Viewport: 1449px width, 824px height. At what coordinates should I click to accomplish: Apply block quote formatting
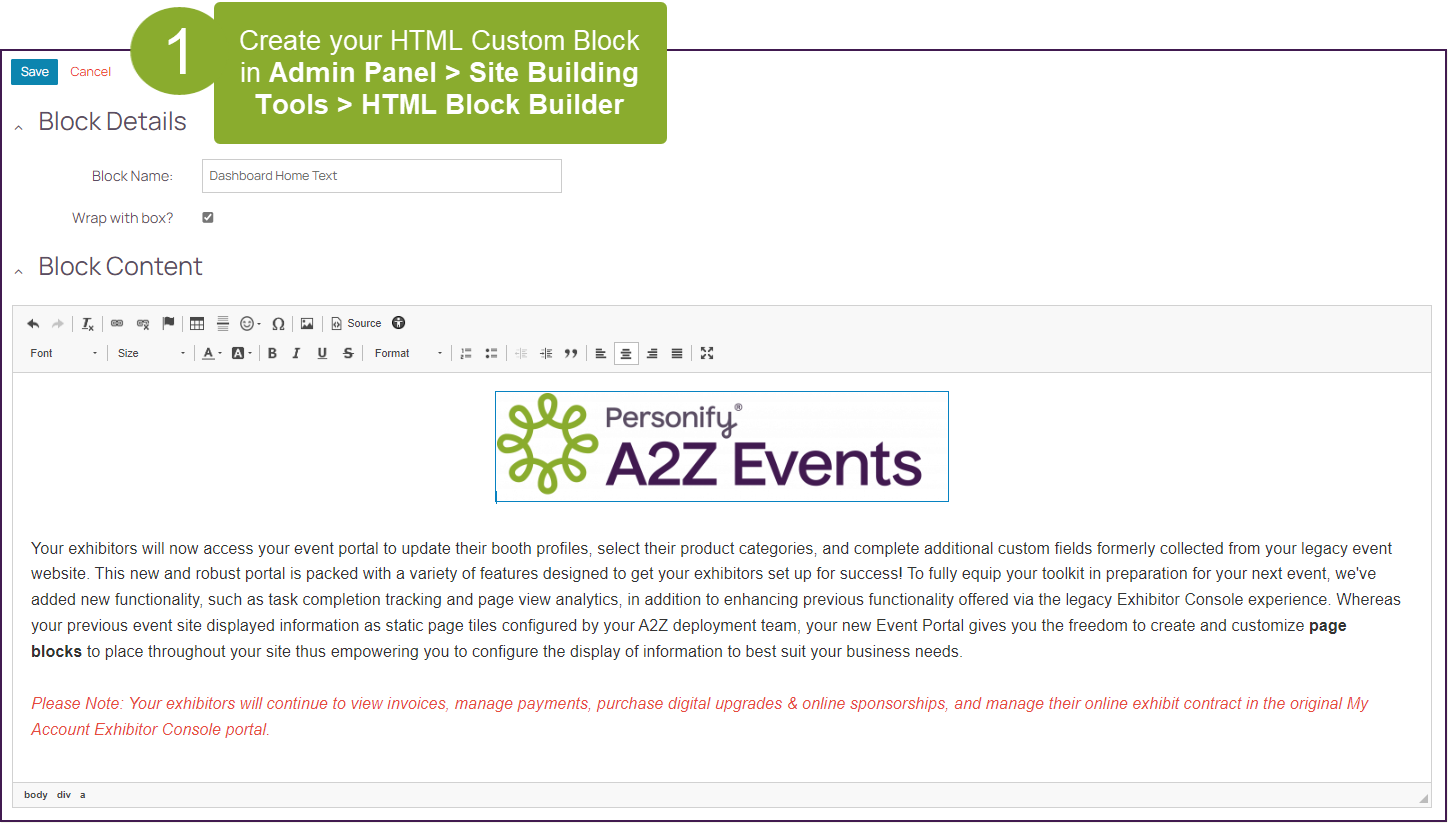point(571,354)
